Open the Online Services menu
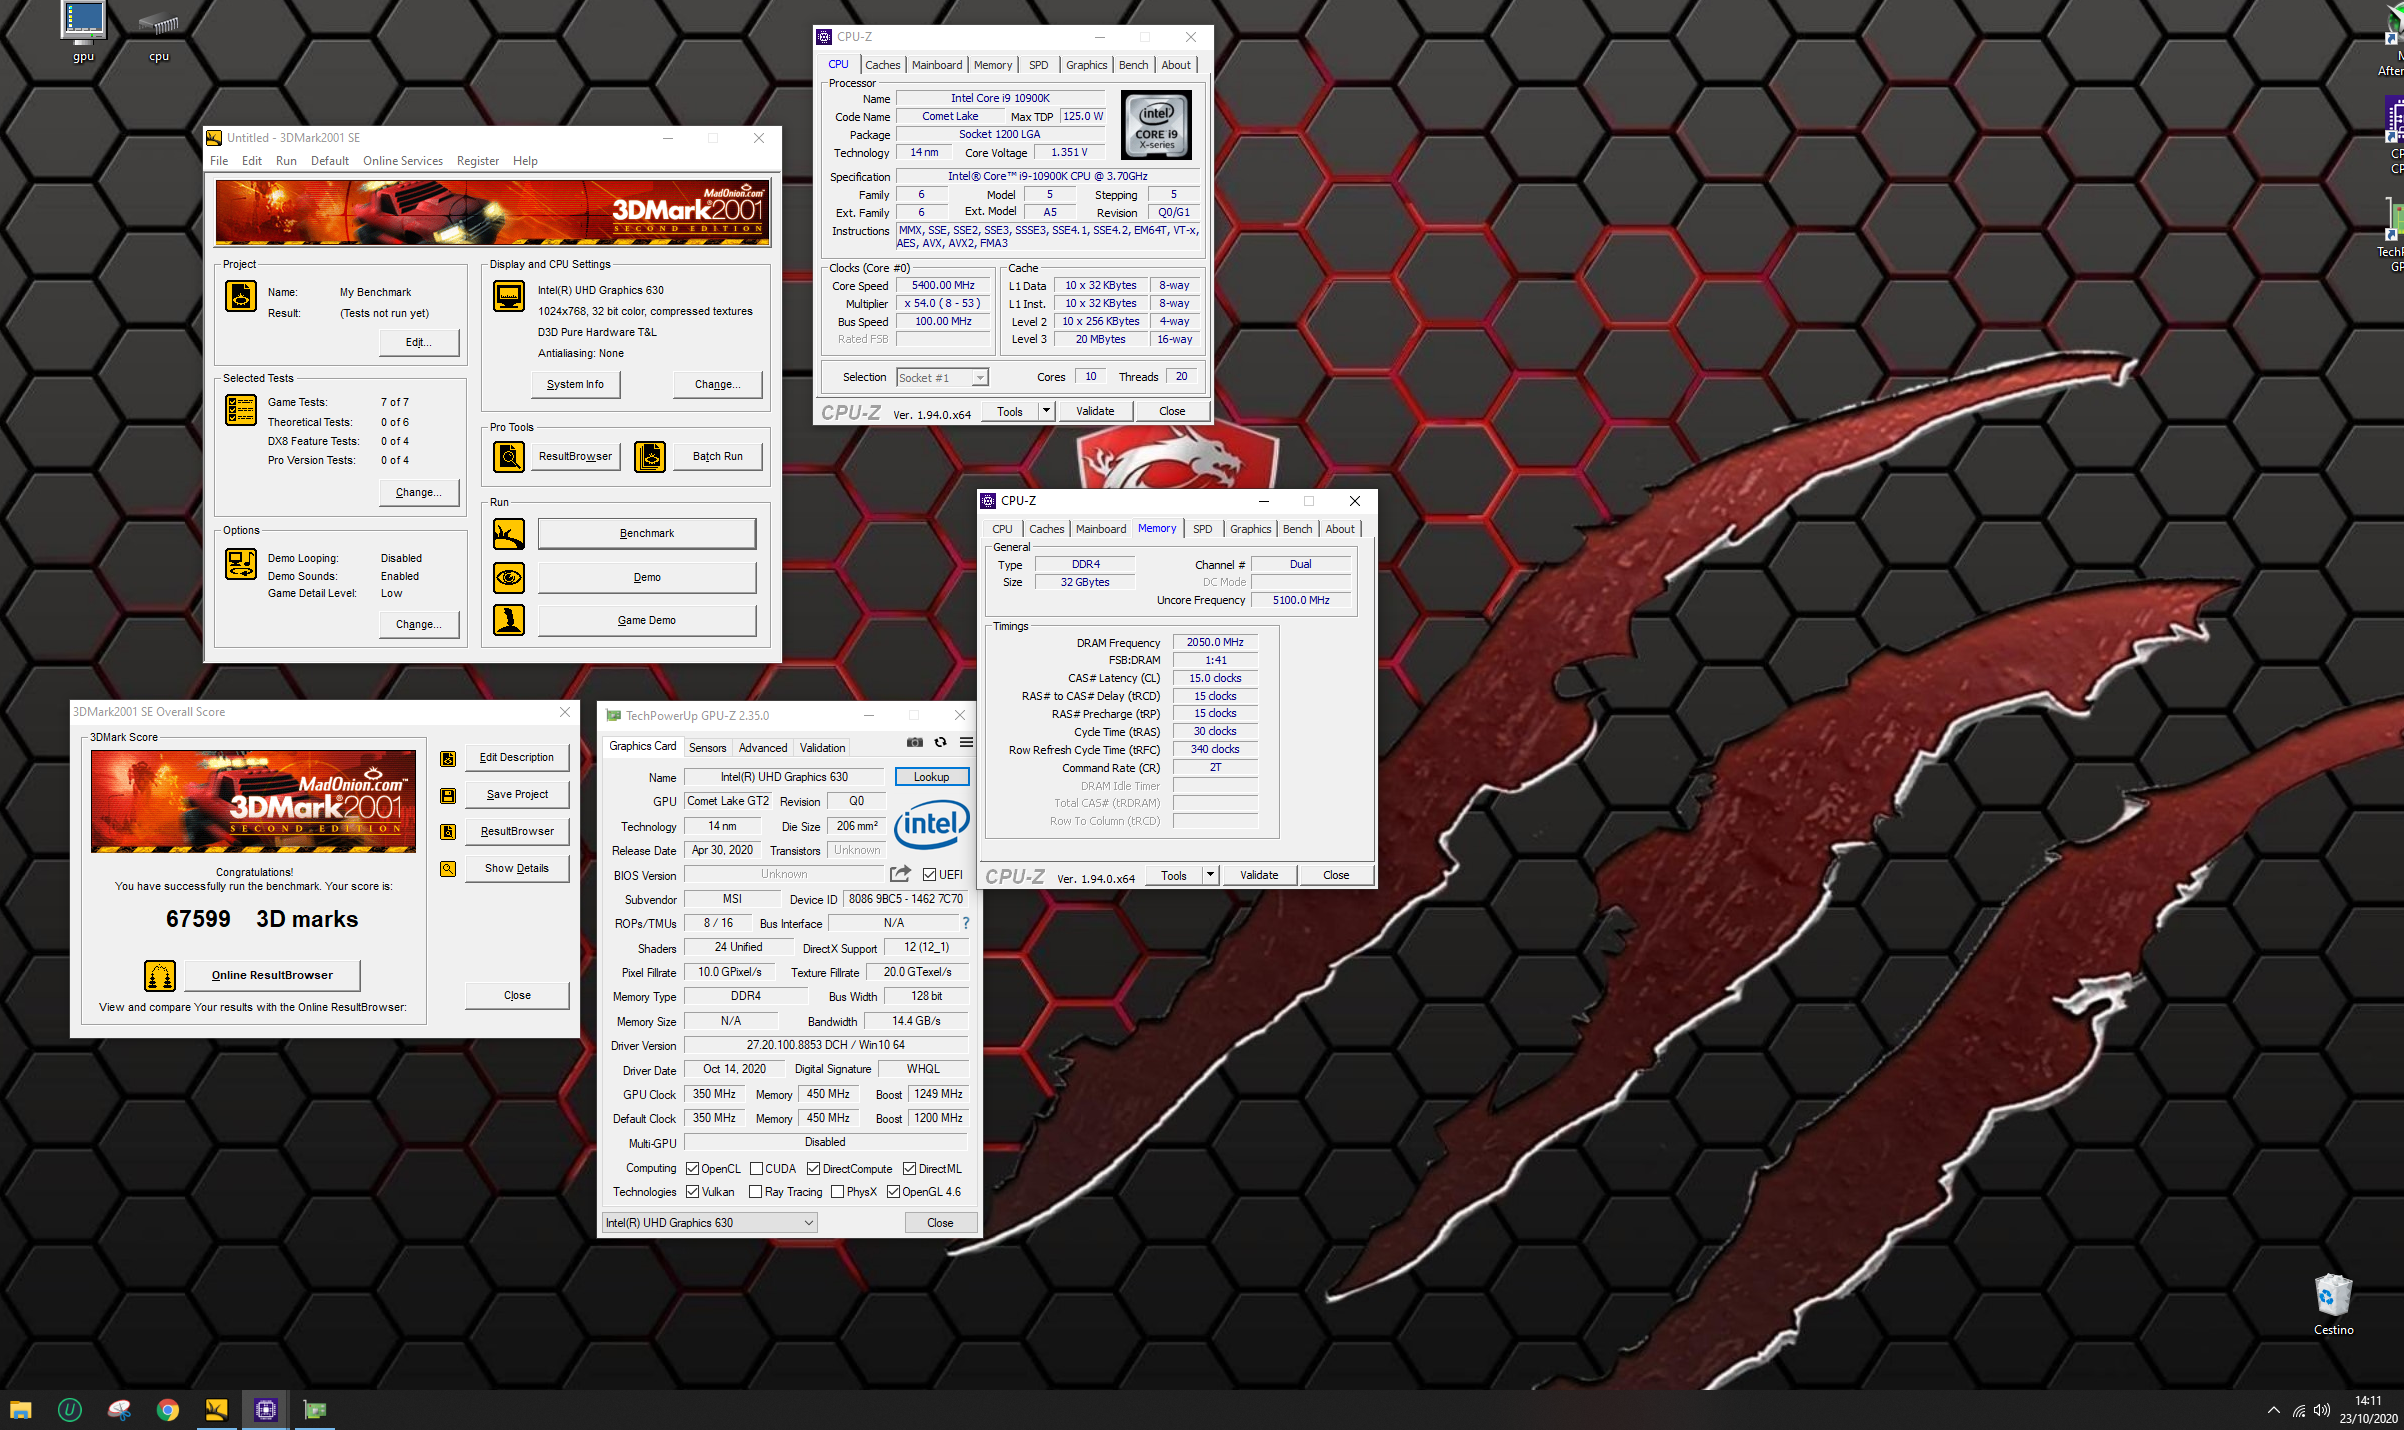The height and width of the screenshot is (1430, 2404). pyautogui.click(x=402, y=161)
